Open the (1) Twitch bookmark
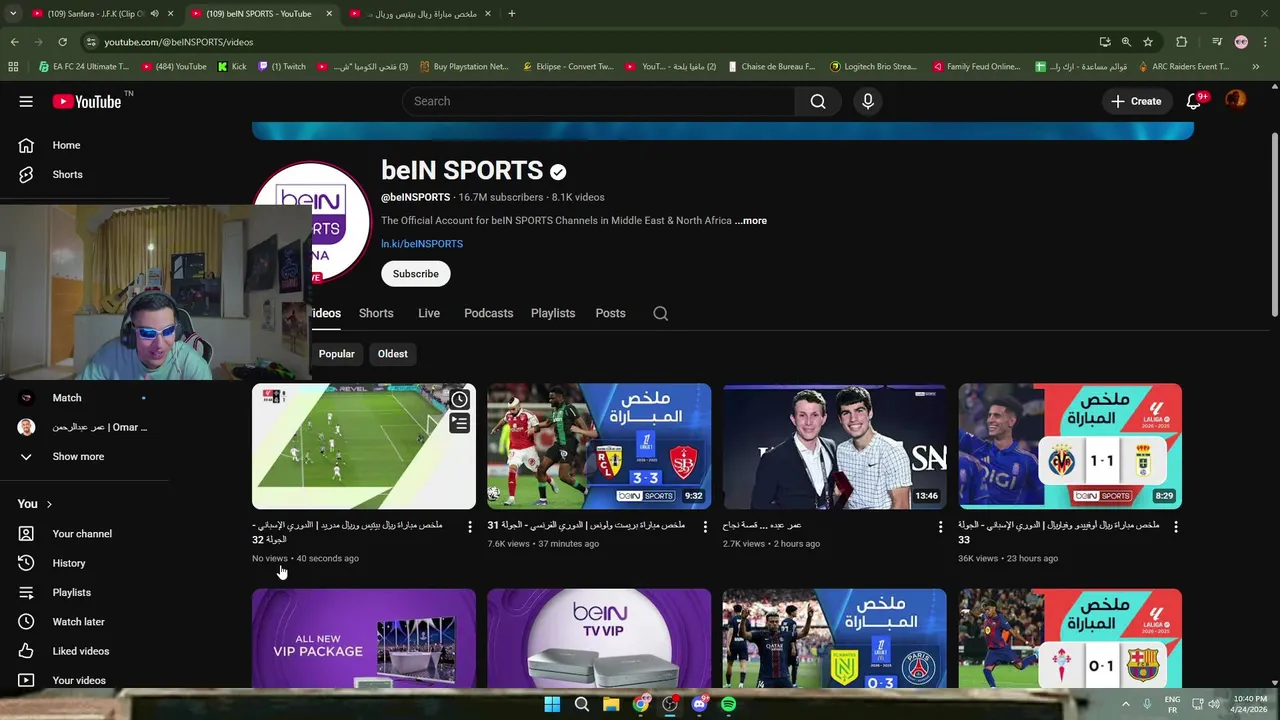This screenshot has width=1280, height=720. tap(282, 67)
